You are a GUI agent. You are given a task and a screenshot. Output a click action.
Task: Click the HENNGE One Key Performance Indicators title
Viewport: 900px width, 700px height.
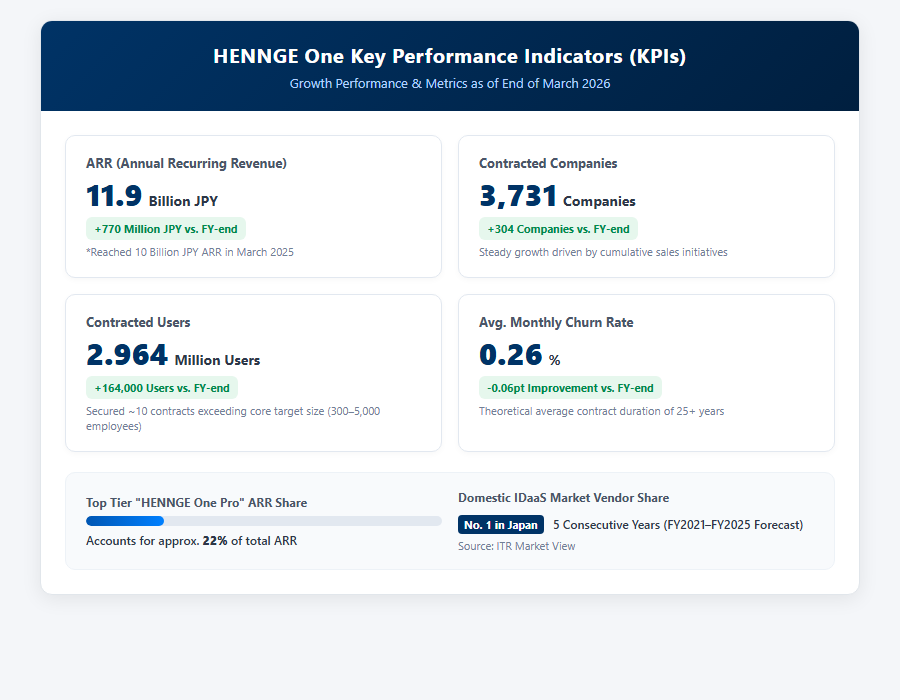click(449, 56)
